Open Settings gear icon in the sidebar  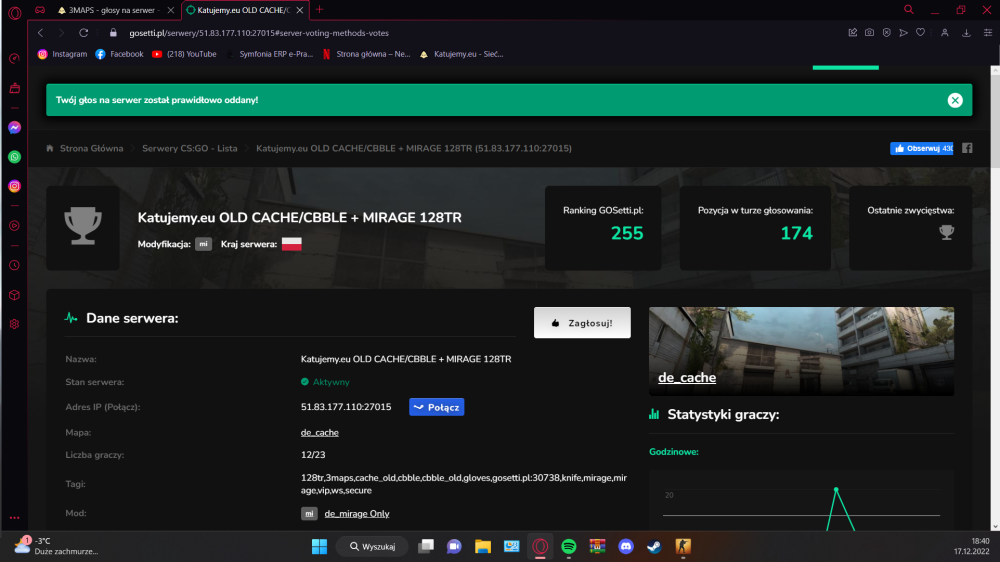[x=14, y=324]
